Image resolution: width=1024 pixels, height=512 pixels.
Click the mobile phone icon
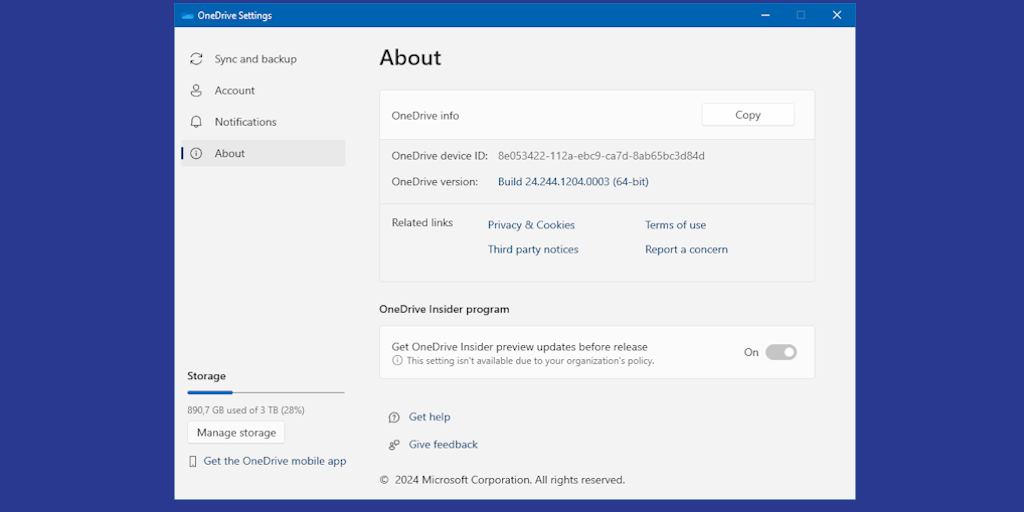pyautogui.click(x=193, y=461)
